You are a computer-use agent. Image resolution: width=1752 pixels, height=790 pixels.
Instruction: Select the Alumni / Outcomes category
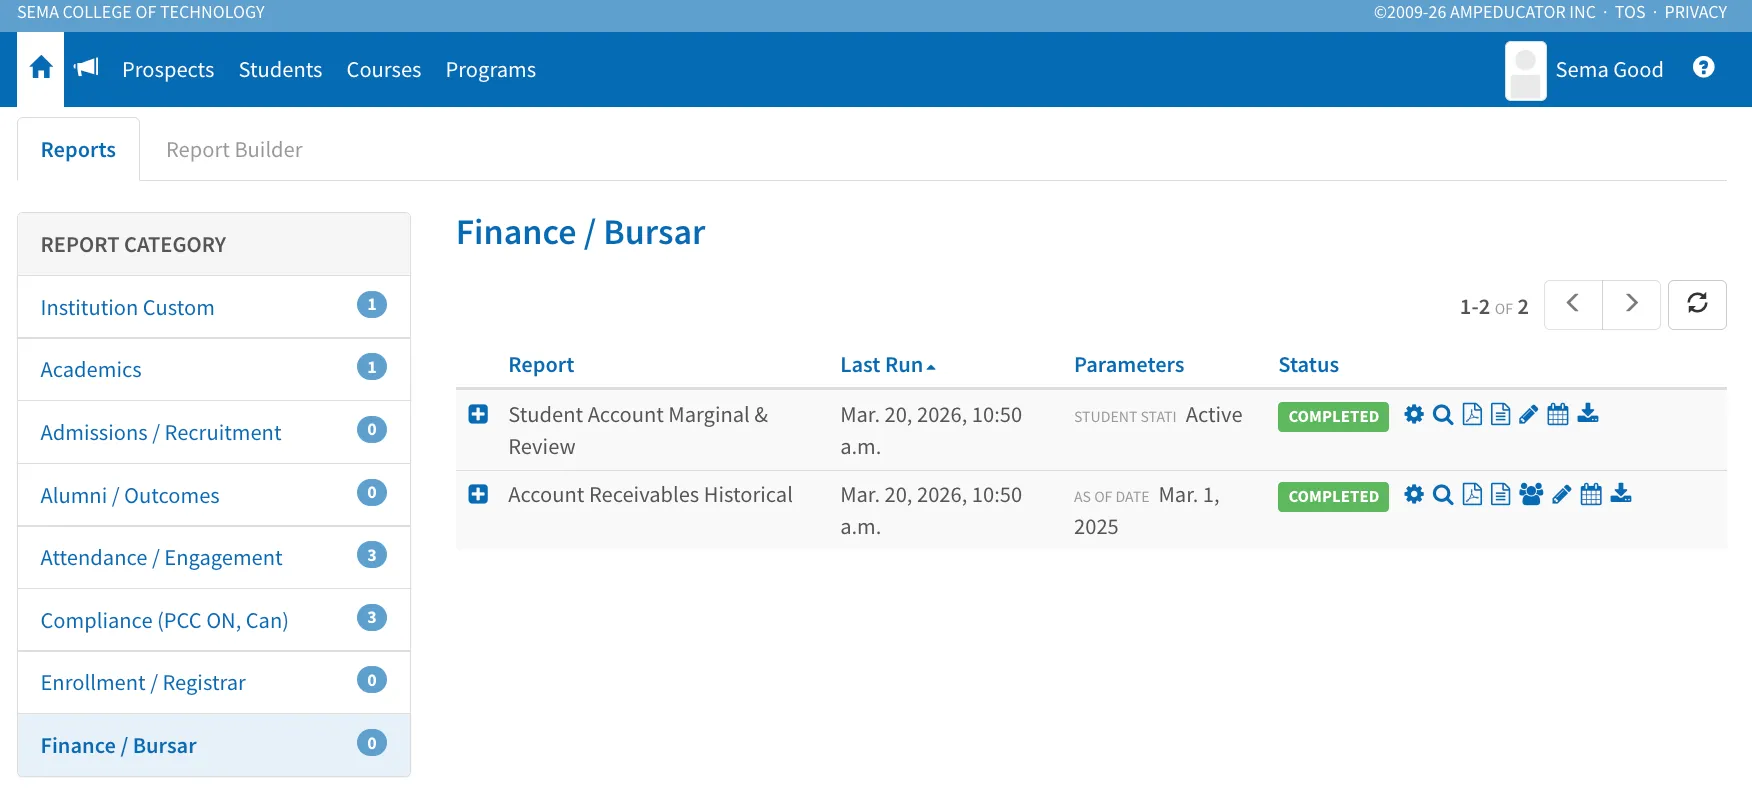(x=214, y=495)
